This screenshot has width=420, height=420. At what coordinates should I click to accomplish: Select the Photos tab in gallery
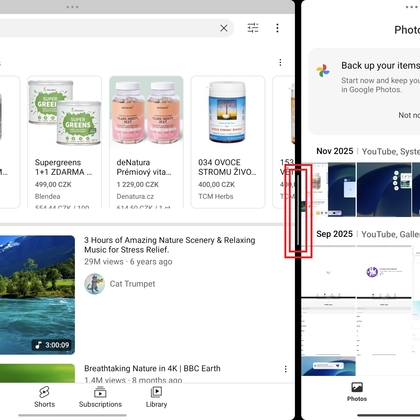pyautogui.click(x=357, y=392)
